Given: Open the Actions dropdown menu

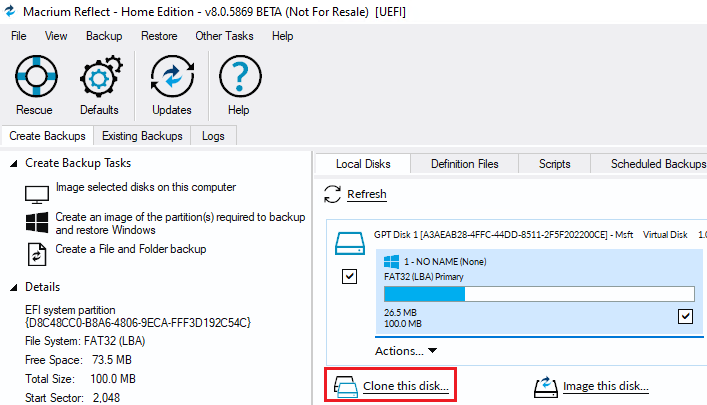Looking at the screenshot, I should click(406, 351).
